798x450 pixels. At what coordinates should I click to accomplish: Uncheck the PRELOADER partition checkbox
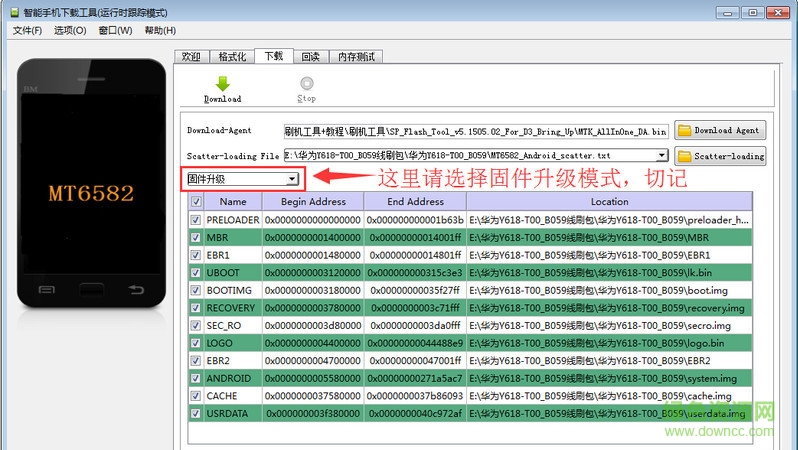coord(195,219)
